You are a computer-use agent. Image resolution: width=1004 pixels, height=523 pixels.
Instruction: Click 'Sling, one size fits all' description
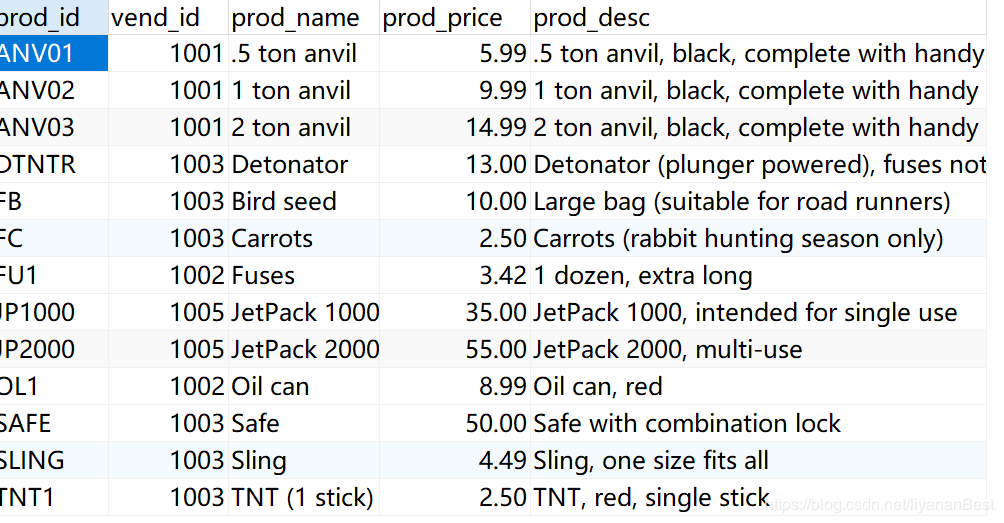pyautogui.click(x=651, y=460)
